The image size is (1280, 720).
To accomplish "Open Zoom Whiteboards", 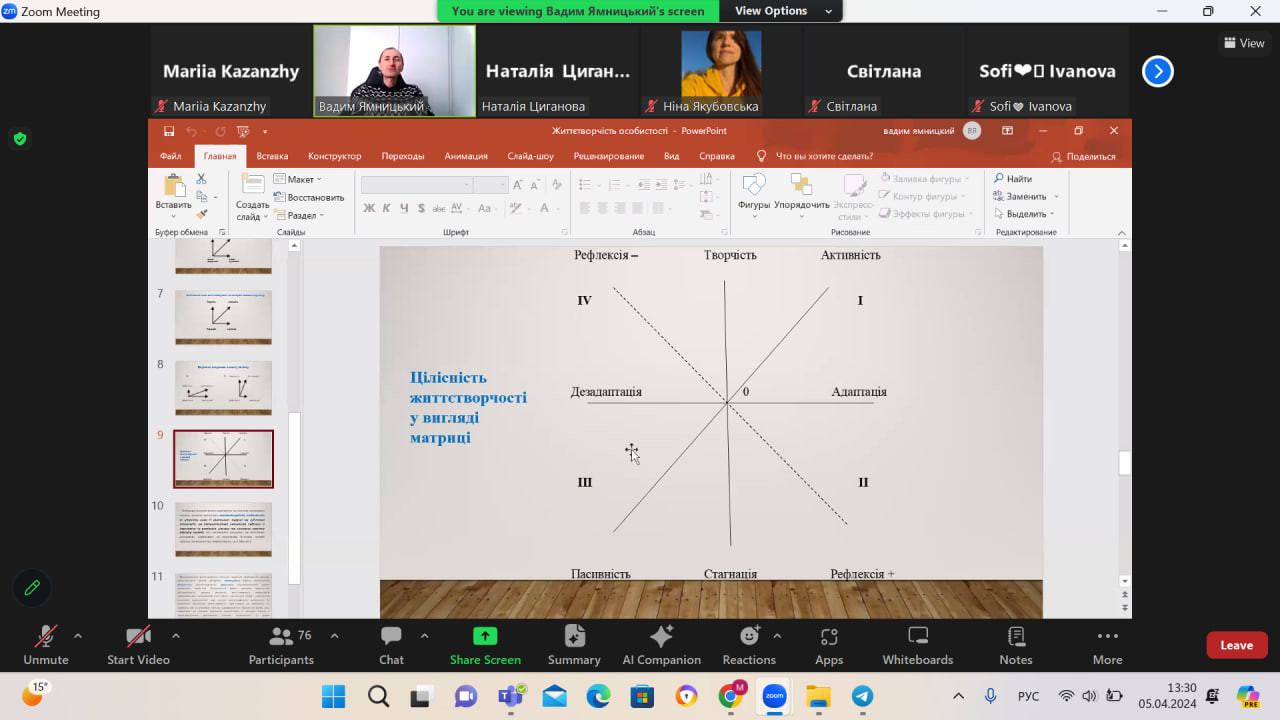I will (918, 645).
